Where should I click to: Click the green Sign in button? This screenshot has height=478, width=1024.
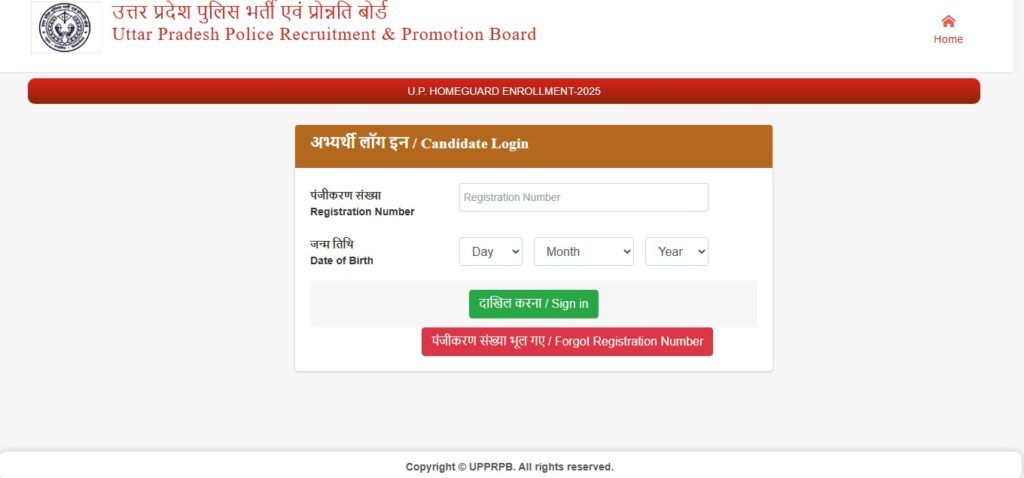[x=534, y=304]
